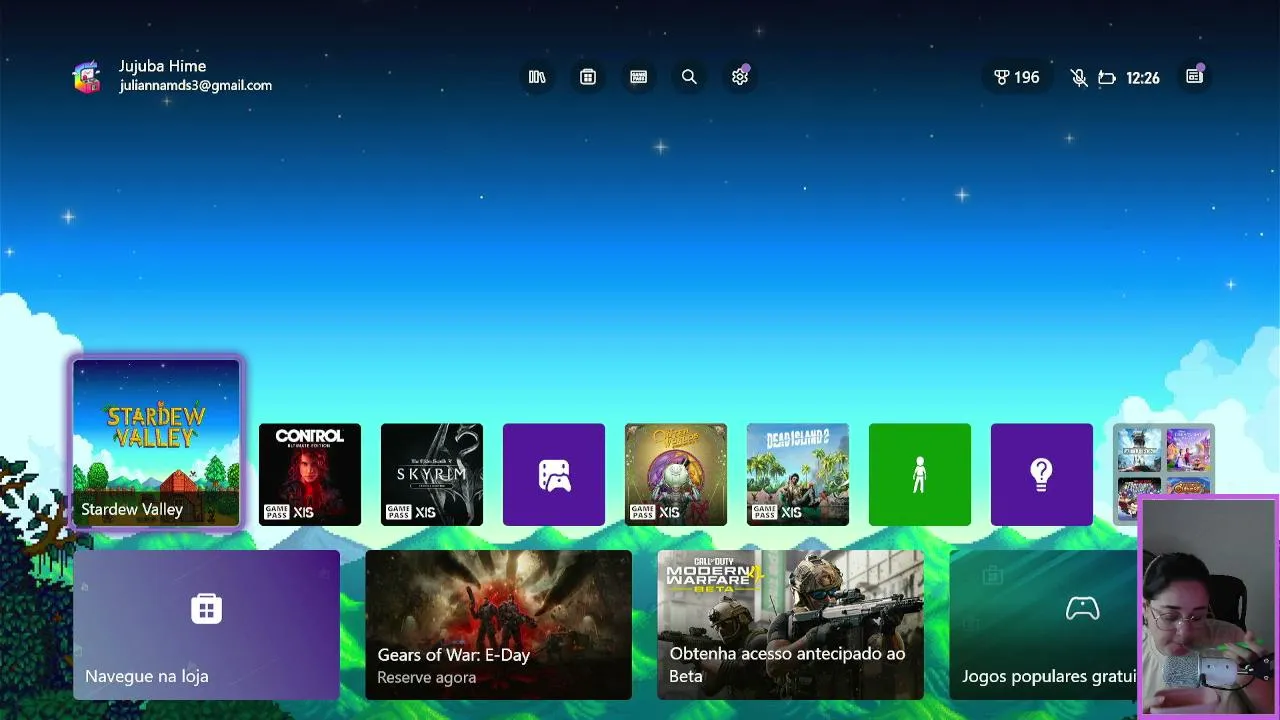Open My games & apps library icon
The image size is (1280, 720).
tap(537, 77)
